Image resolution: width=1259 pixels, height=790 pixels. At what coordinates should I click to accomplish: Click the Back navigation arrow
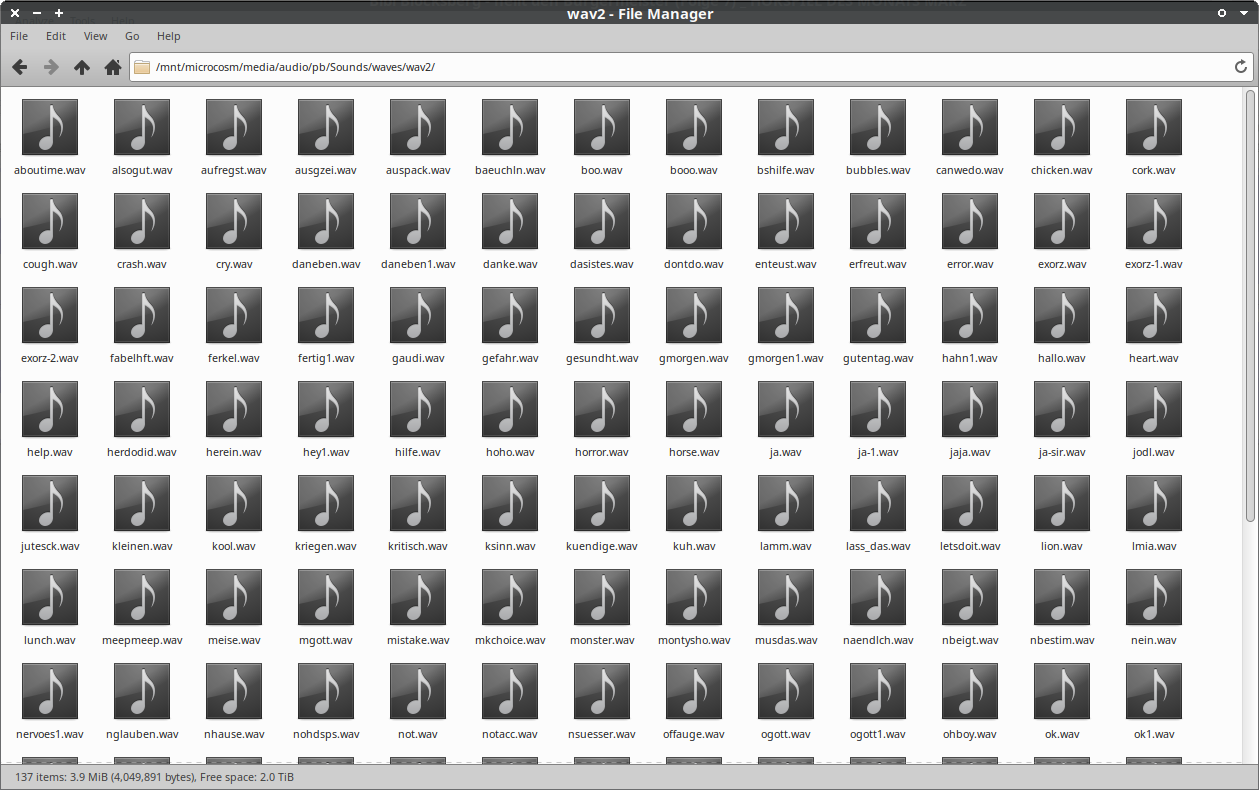19,67
